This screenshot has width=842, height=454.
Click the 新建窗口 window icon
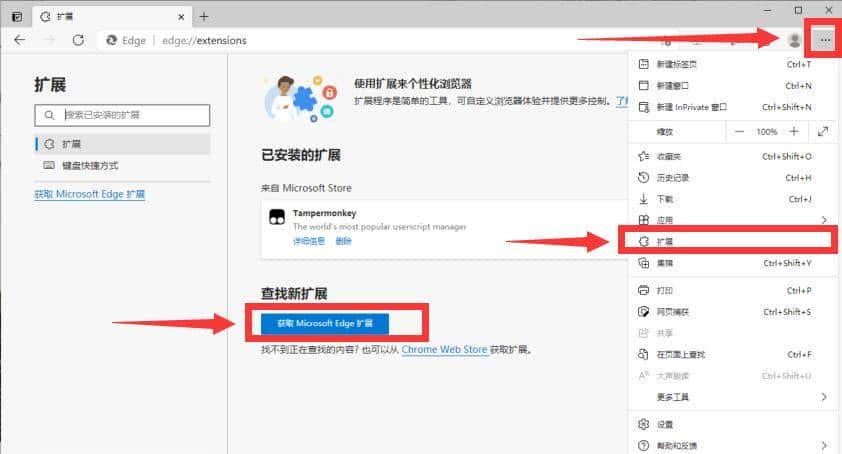pos(643,86)
